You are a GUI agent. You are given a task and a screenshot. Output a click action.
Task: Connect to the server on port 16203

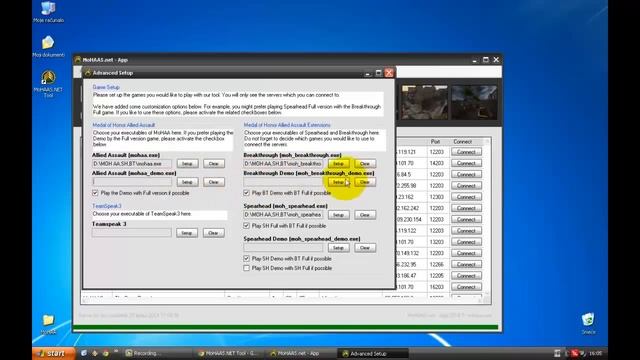(x=466, y=287)
